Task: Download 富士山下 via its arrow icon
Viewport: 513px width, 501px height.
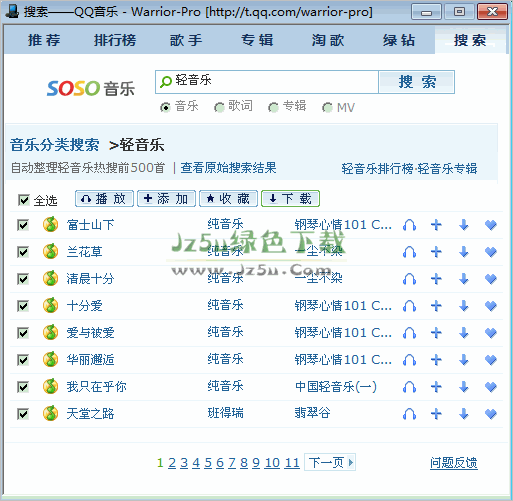Action: (x=464, y=225)
